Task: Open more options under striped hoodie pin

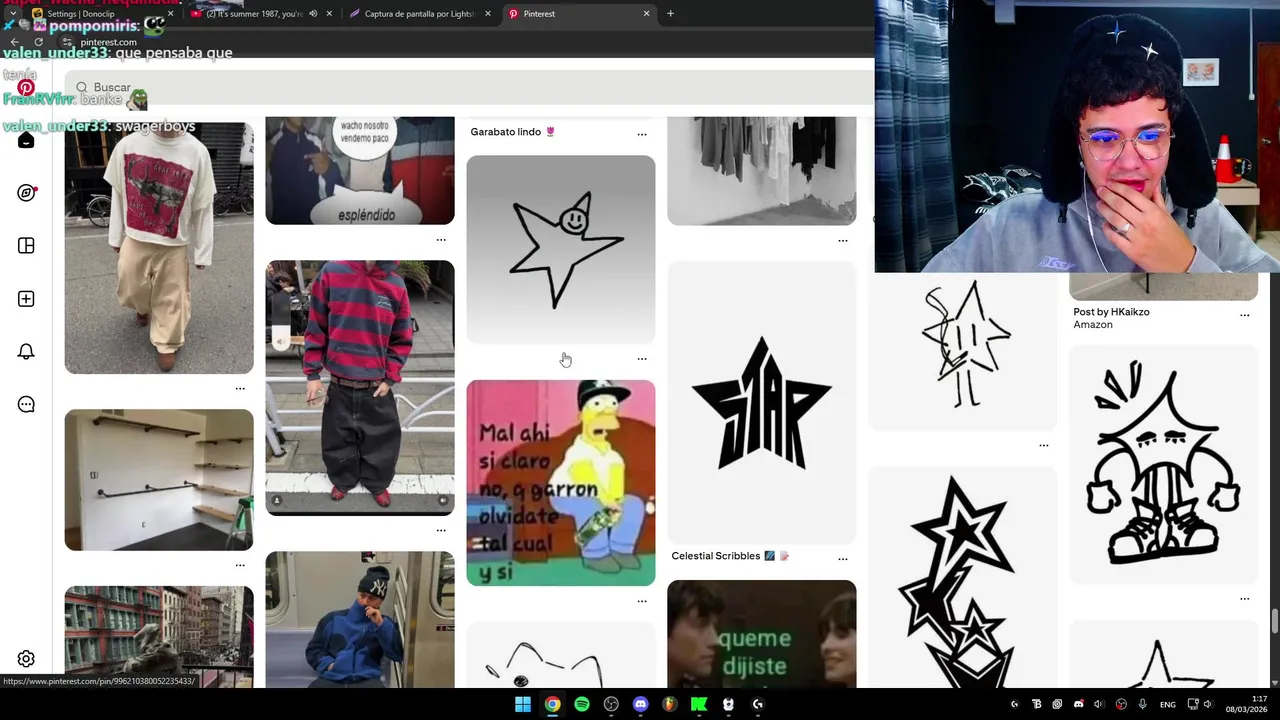Action: 441,530
